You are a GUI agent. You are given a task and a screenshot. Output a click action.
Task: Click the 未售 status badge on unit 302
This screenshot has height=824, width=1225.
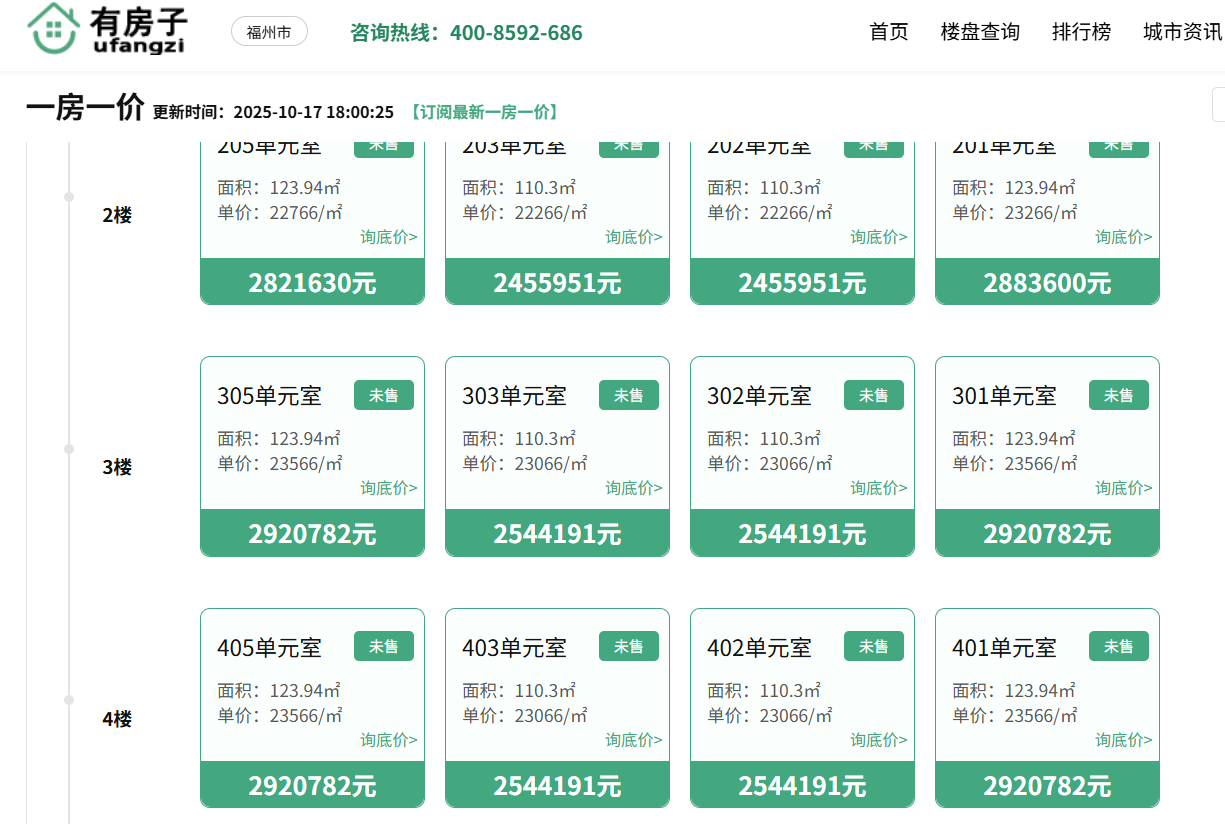[x=873, y=395]
